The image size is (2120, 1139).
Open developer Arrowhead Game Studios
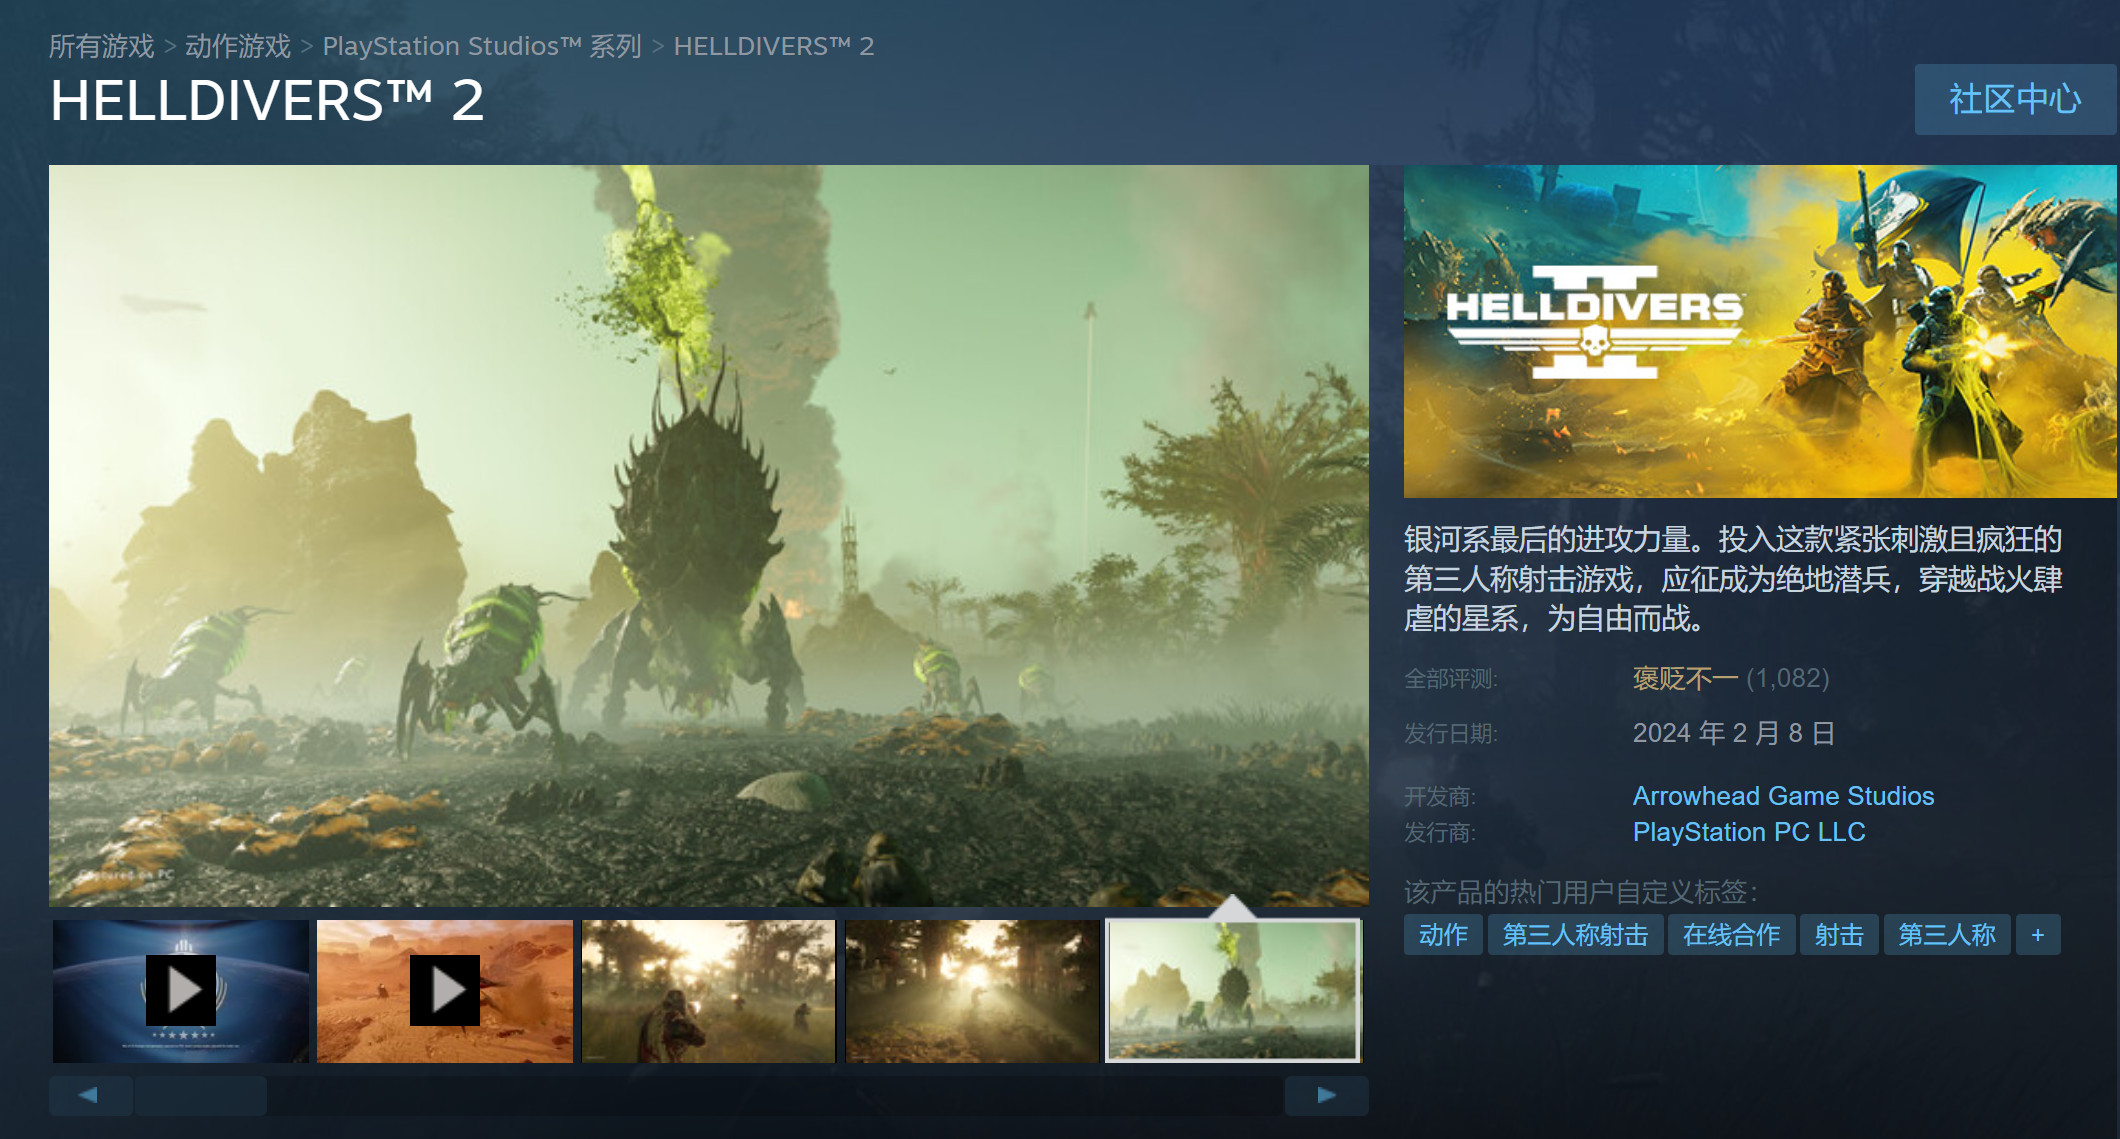(x=1783, y=796)
